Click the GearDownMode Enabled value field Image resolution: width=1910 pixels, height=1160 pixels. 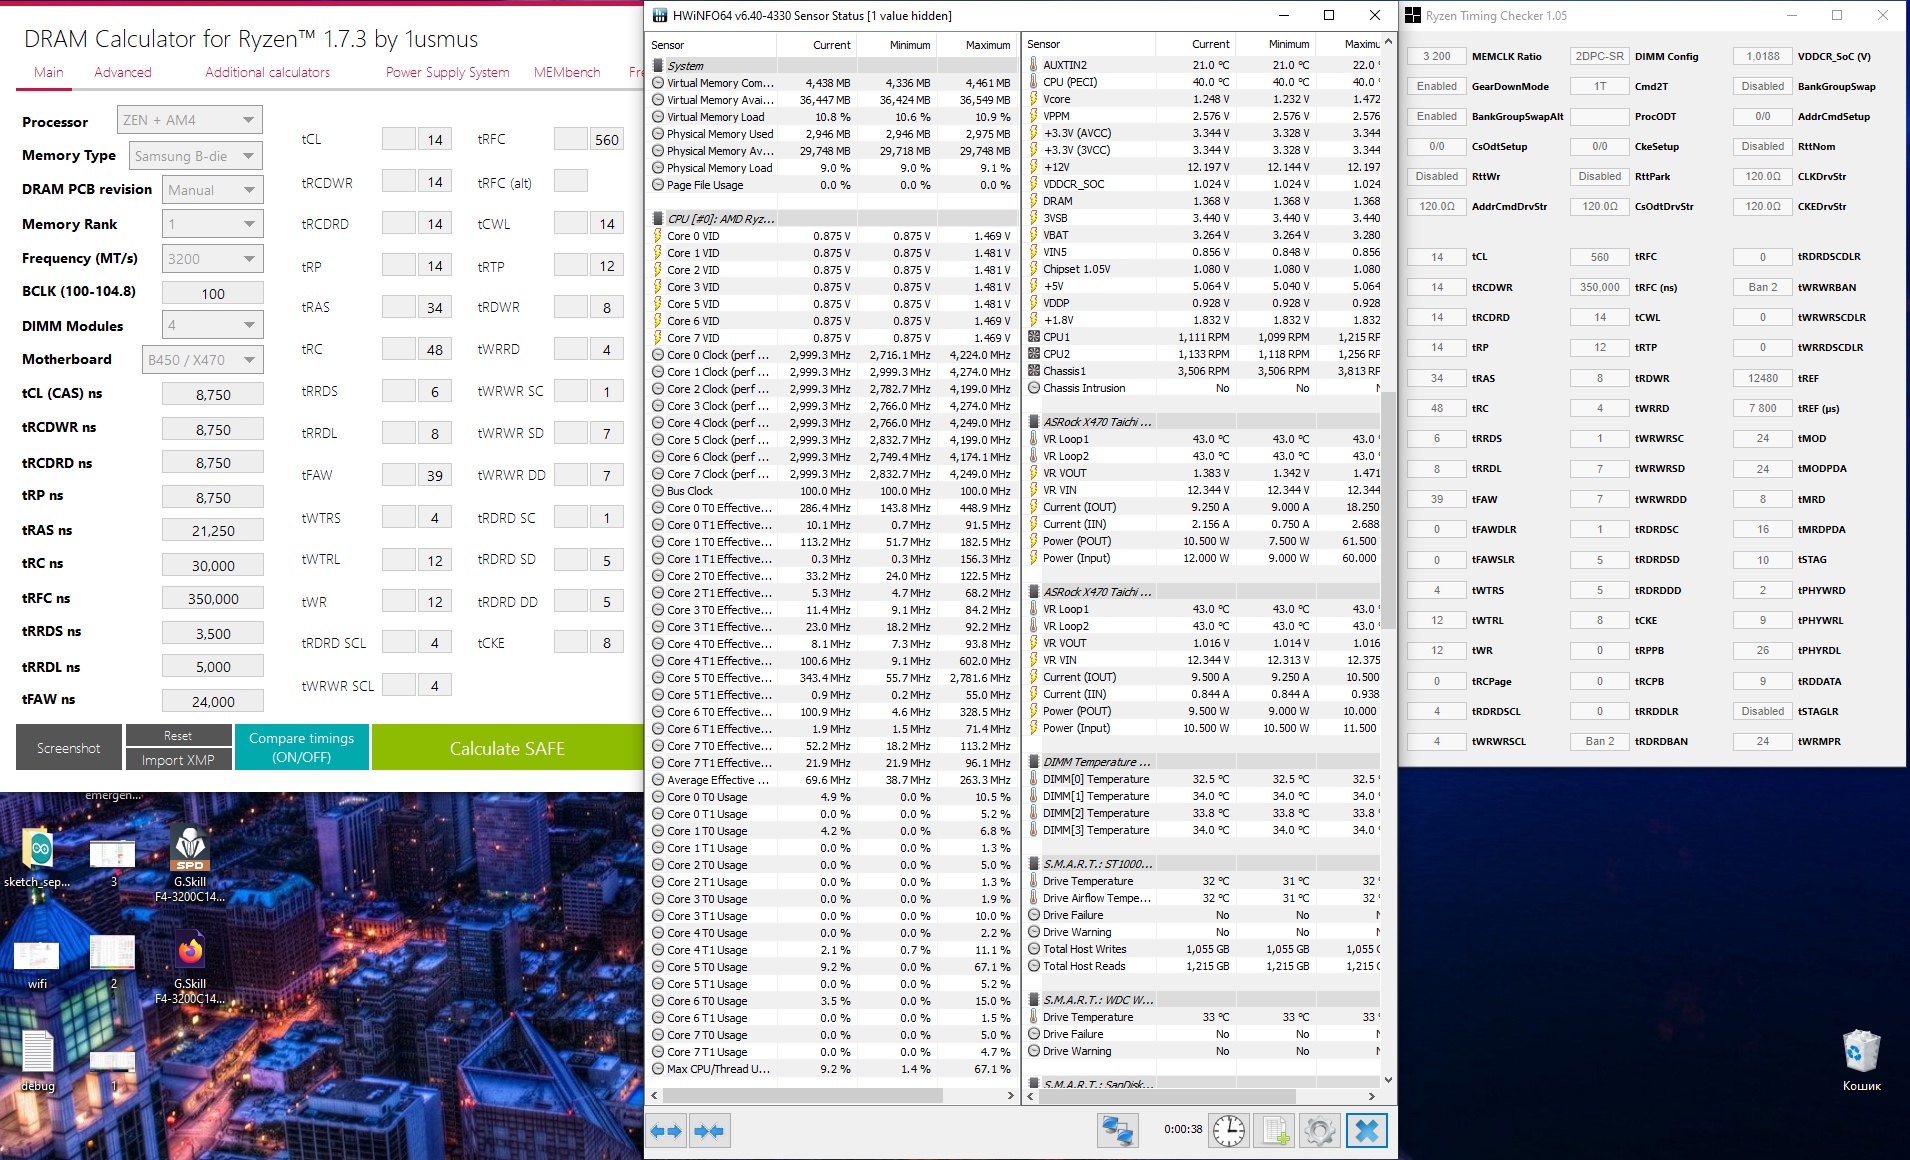coord(1436,86)
